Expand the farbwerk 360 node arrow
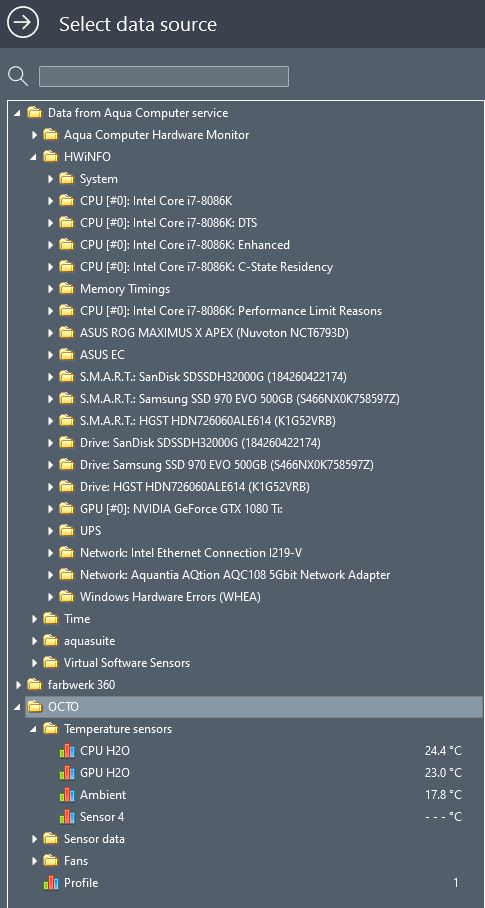 point(19,685)
